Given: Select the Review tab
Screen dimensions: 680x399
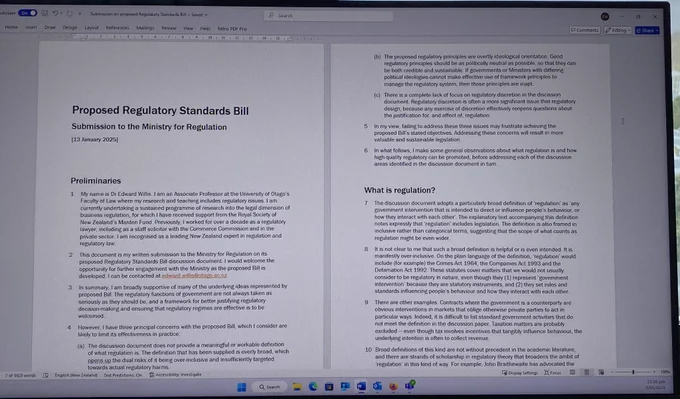Looking at the screenshot, I should (x=169, y=28).
